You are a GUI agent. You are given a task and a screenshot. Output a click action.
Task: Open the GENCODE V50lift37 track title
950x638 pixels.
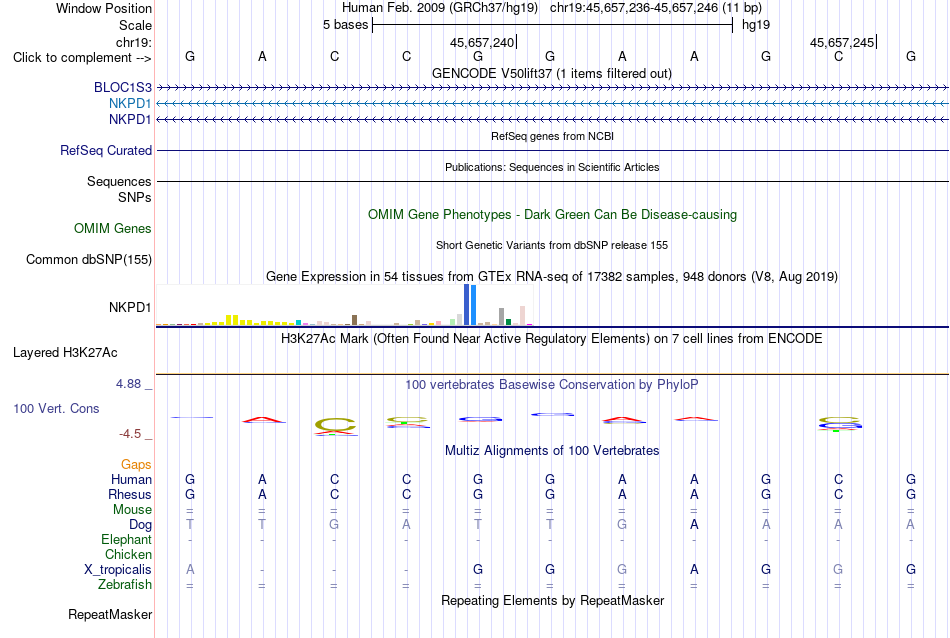[551, 73]
